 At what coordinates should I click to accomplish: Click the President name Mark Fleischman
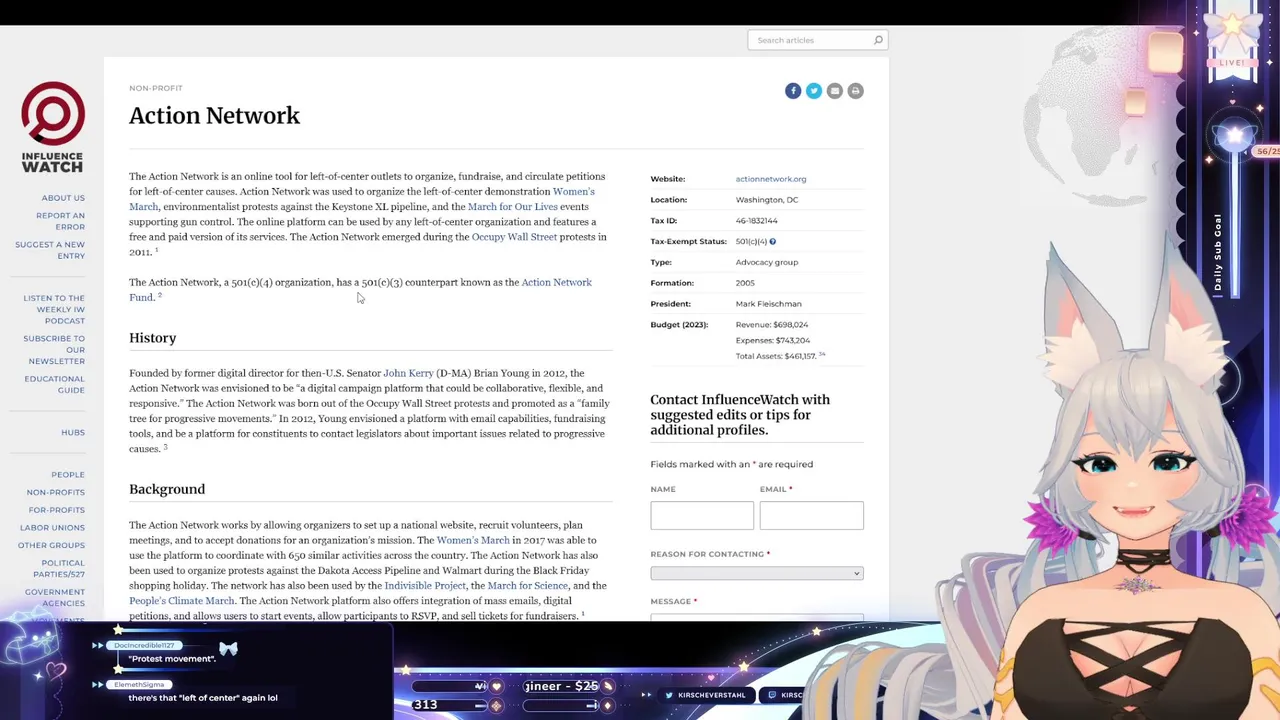point(768,304)
